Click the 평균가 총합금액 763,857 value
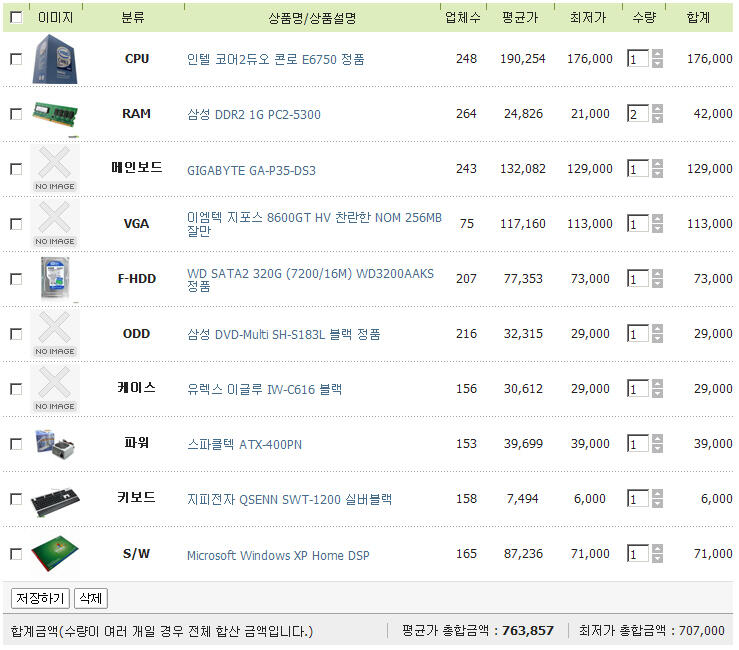 tap(528, 631)
